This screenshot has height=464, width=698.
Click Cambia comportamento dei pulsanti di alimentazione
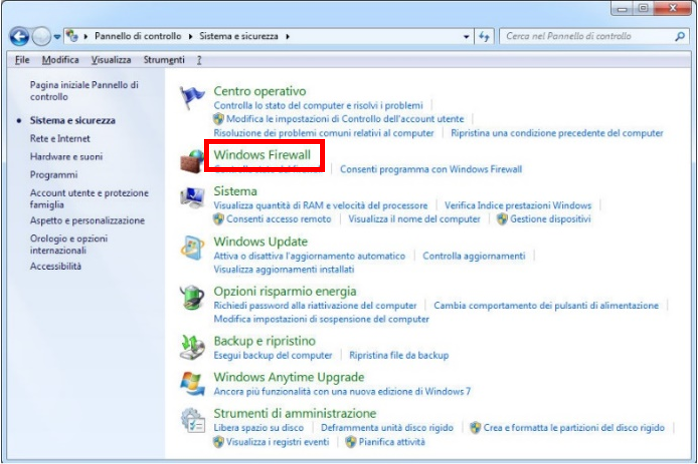click(546, 305)
